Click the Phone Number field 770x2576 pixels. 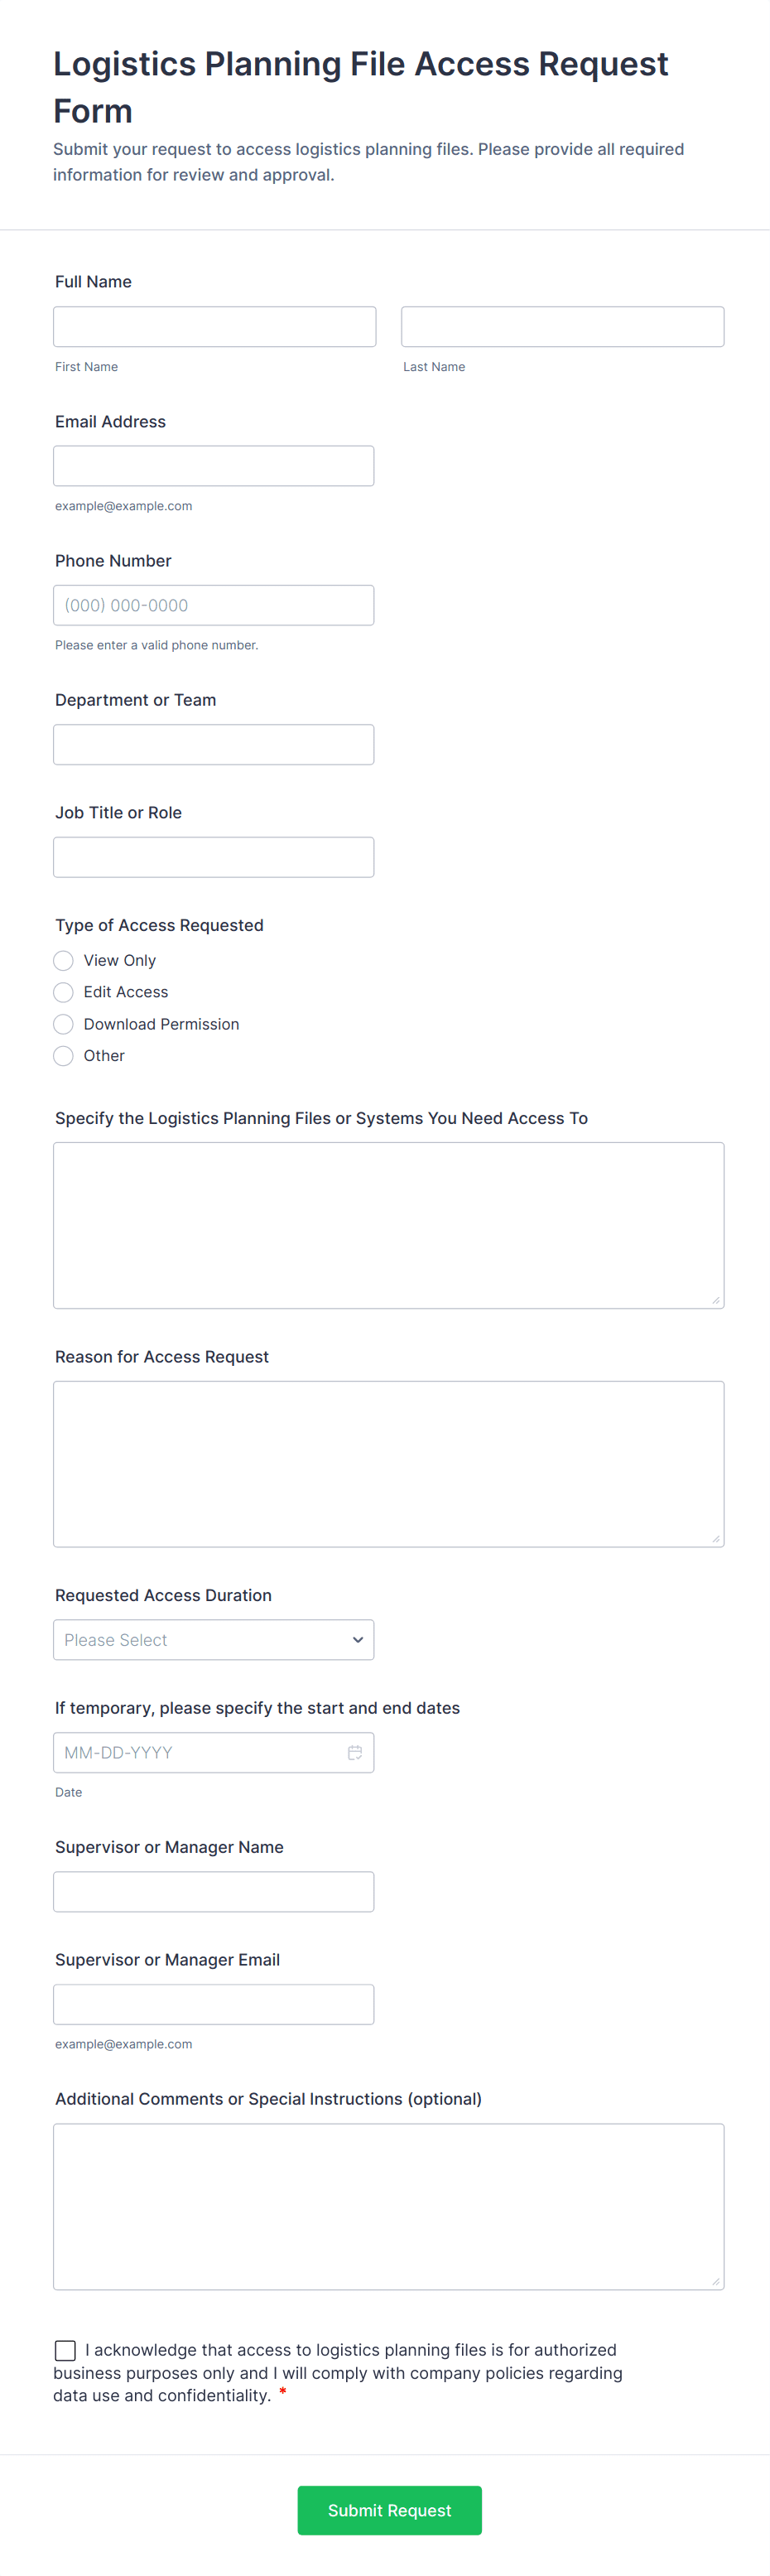point(214,605)
